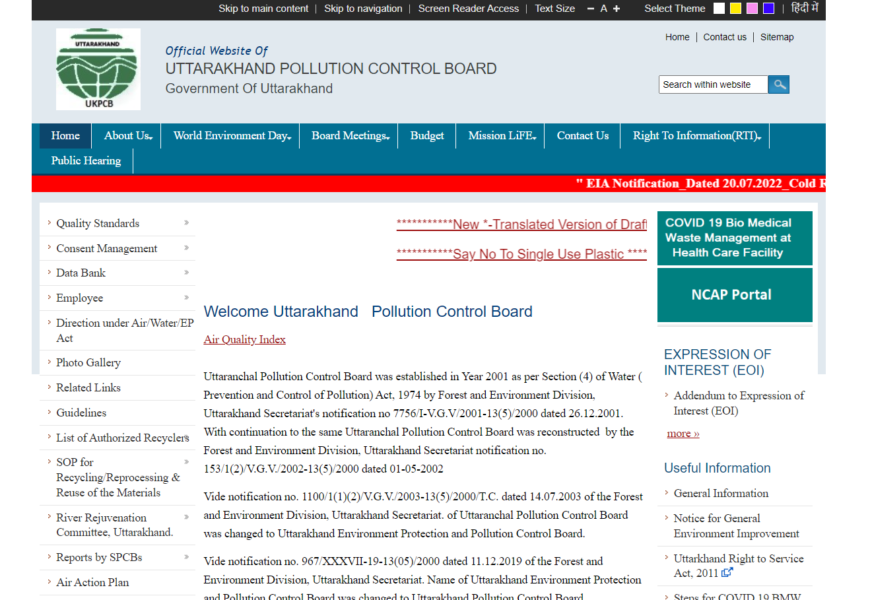Viewport: 870px width, 600px height.
Task: Open Screen Reader Access page
Action: point(468,8)
